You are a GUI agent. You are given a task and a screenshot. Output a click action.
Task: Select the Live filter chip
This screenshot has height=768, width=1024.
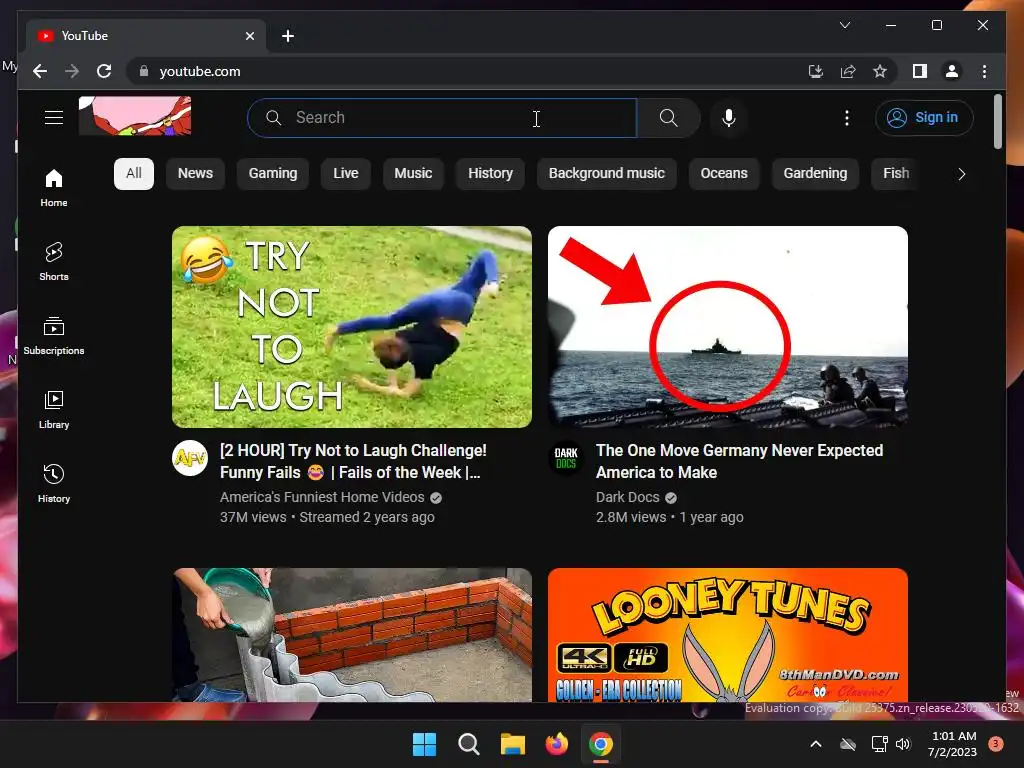(345, 174)
